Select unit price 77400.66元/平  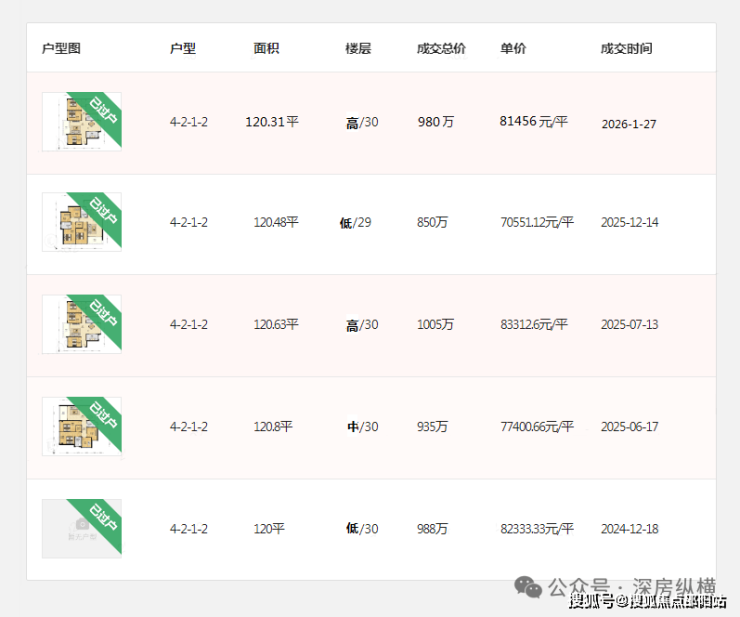click(537, 427)
